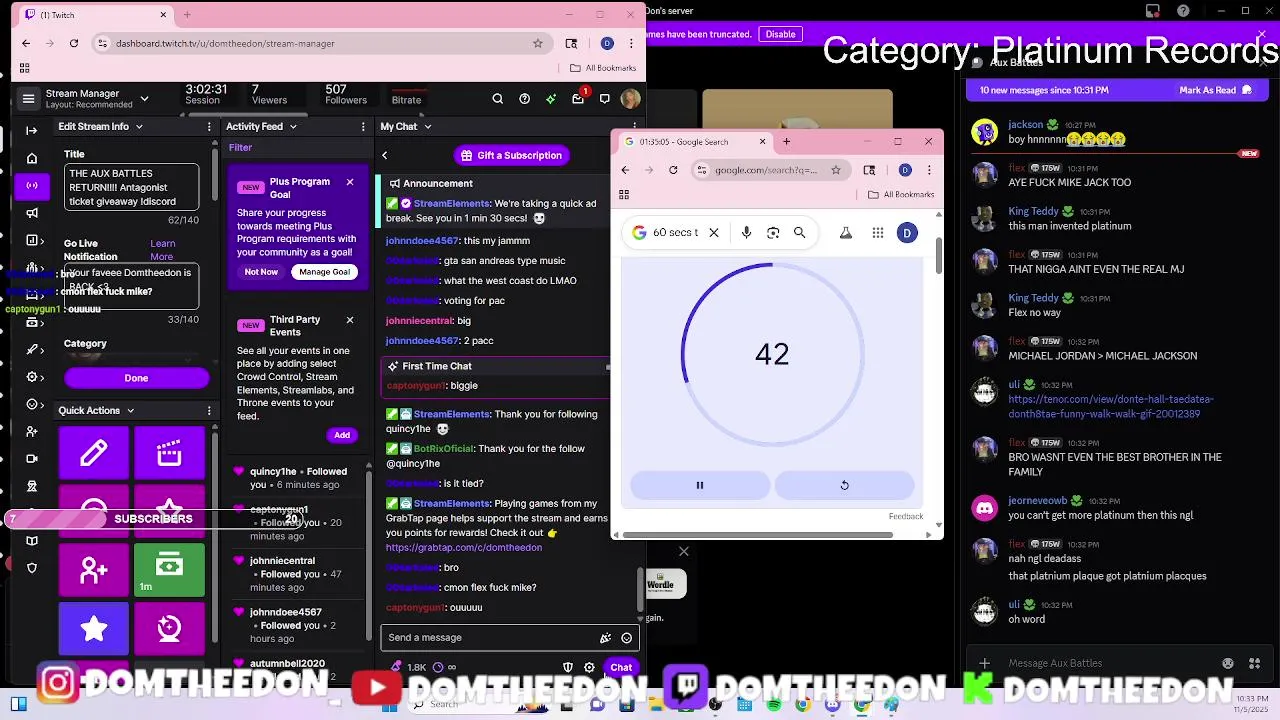Open Twitch chat settings gear

coord(589,667)
